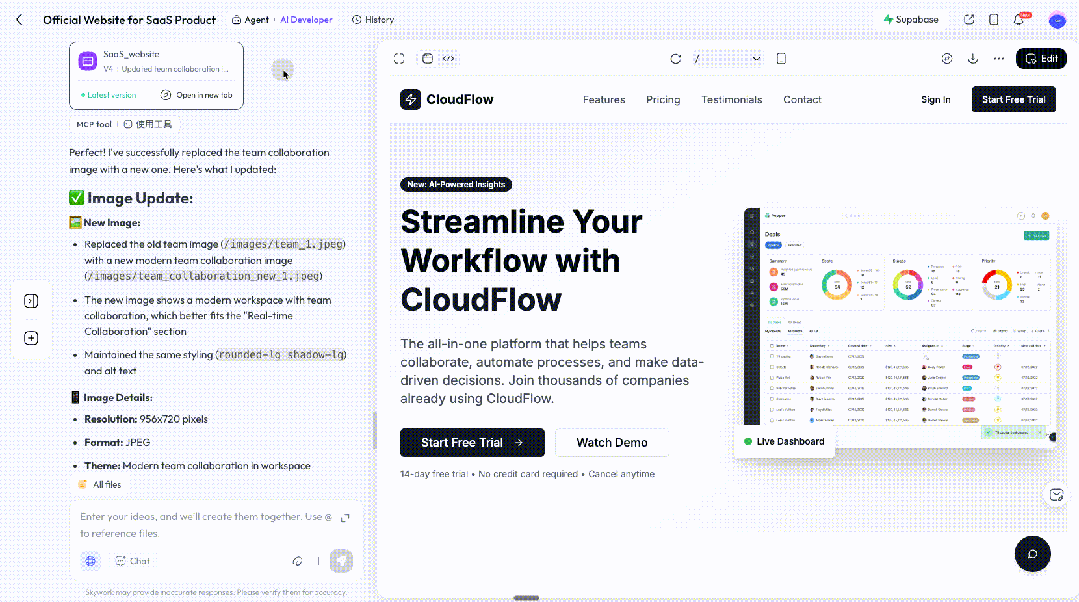Click the dashboard preview image
The width and height of the screenshot is (1079, 602).
(899, 327)
